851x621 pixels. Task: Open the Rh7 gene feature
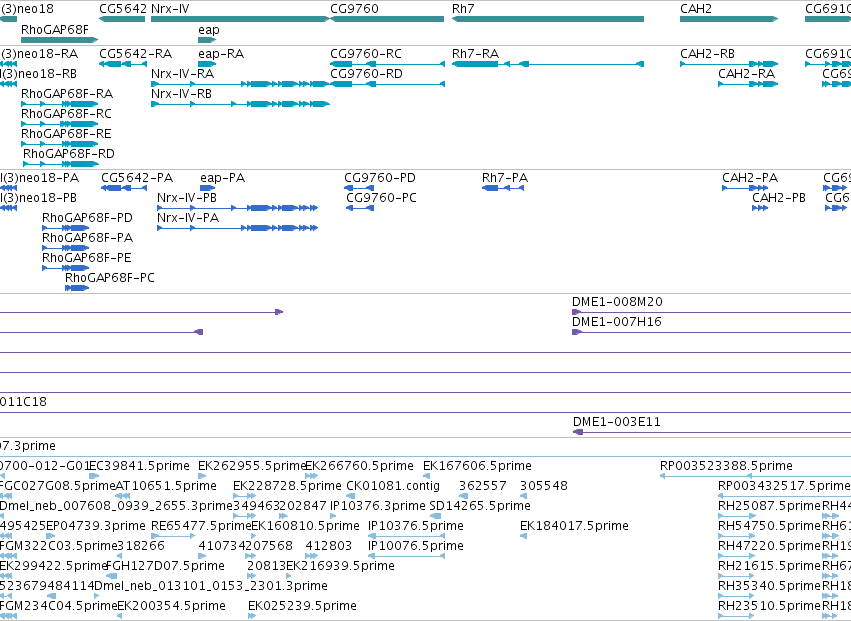[x=548, y=19]
